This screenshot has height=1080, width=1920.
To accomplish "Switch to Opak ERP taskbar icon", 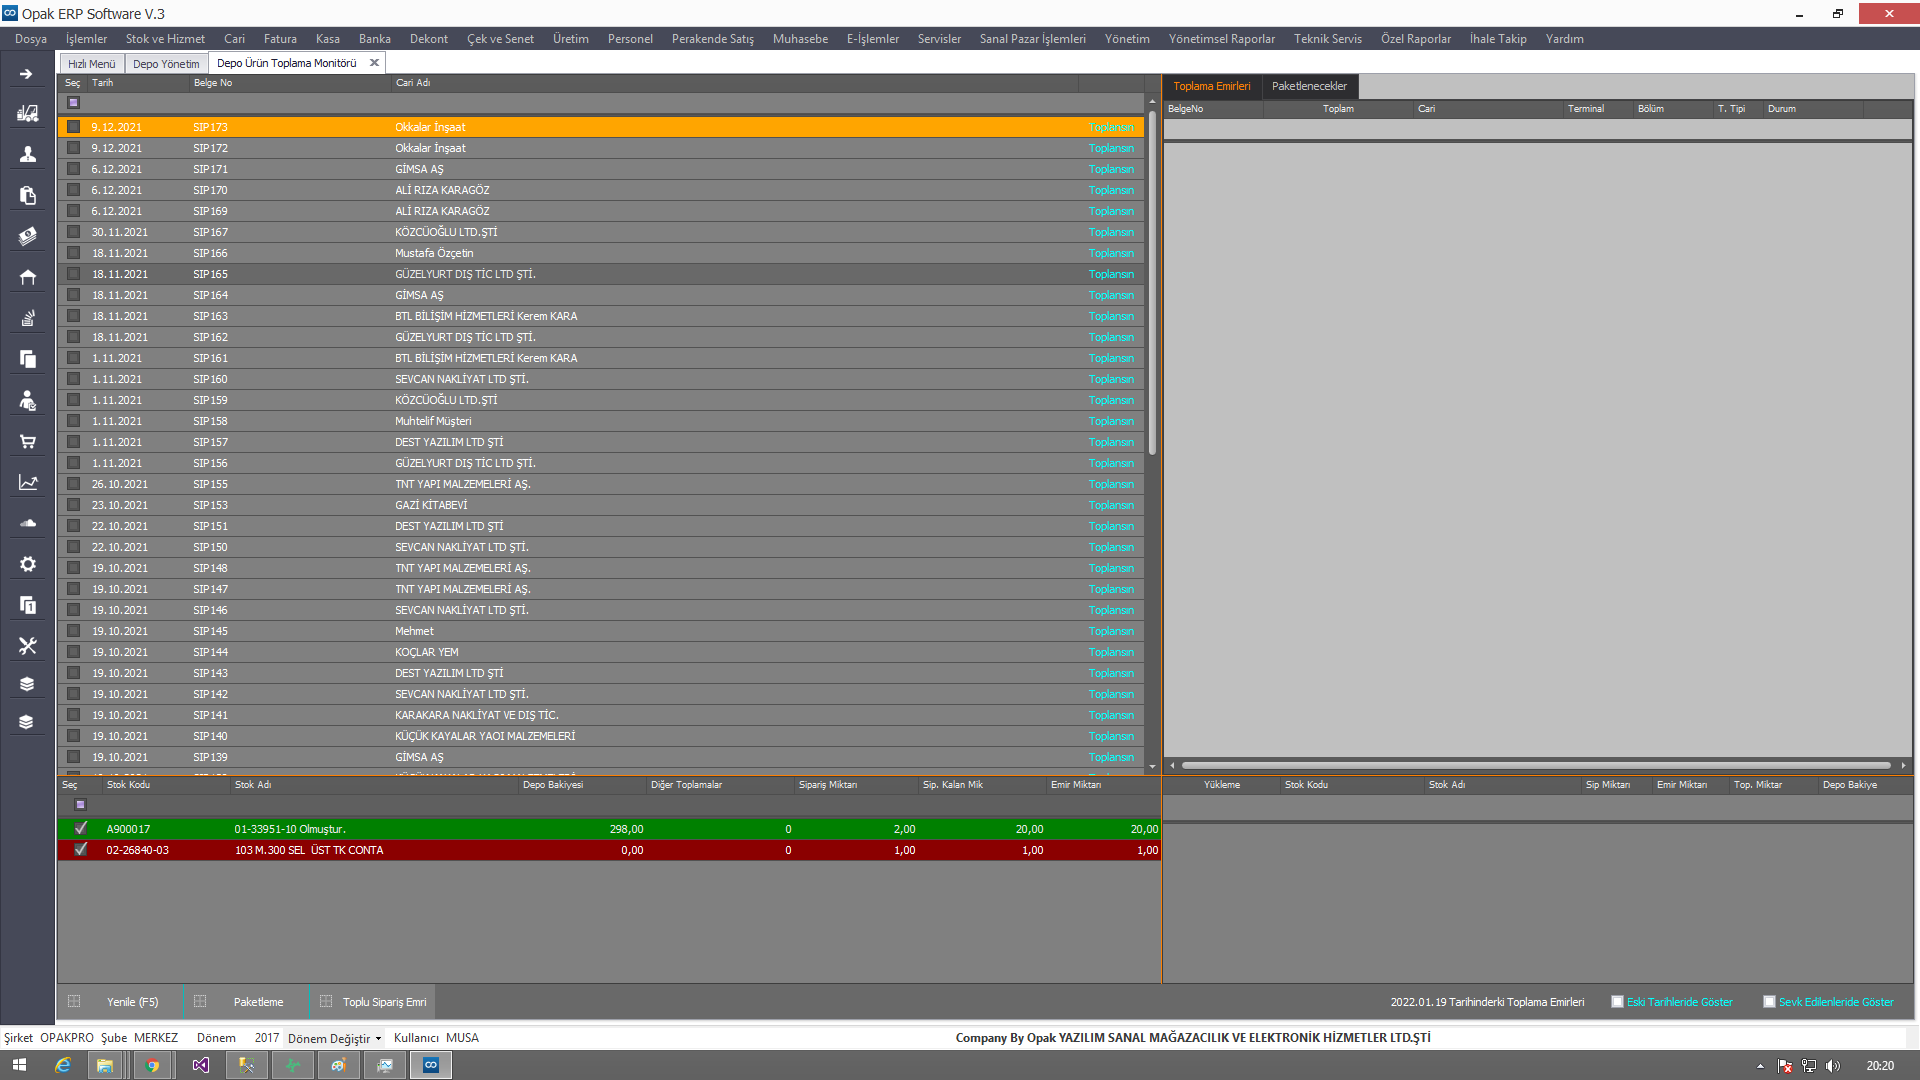I will (431, 1065).
